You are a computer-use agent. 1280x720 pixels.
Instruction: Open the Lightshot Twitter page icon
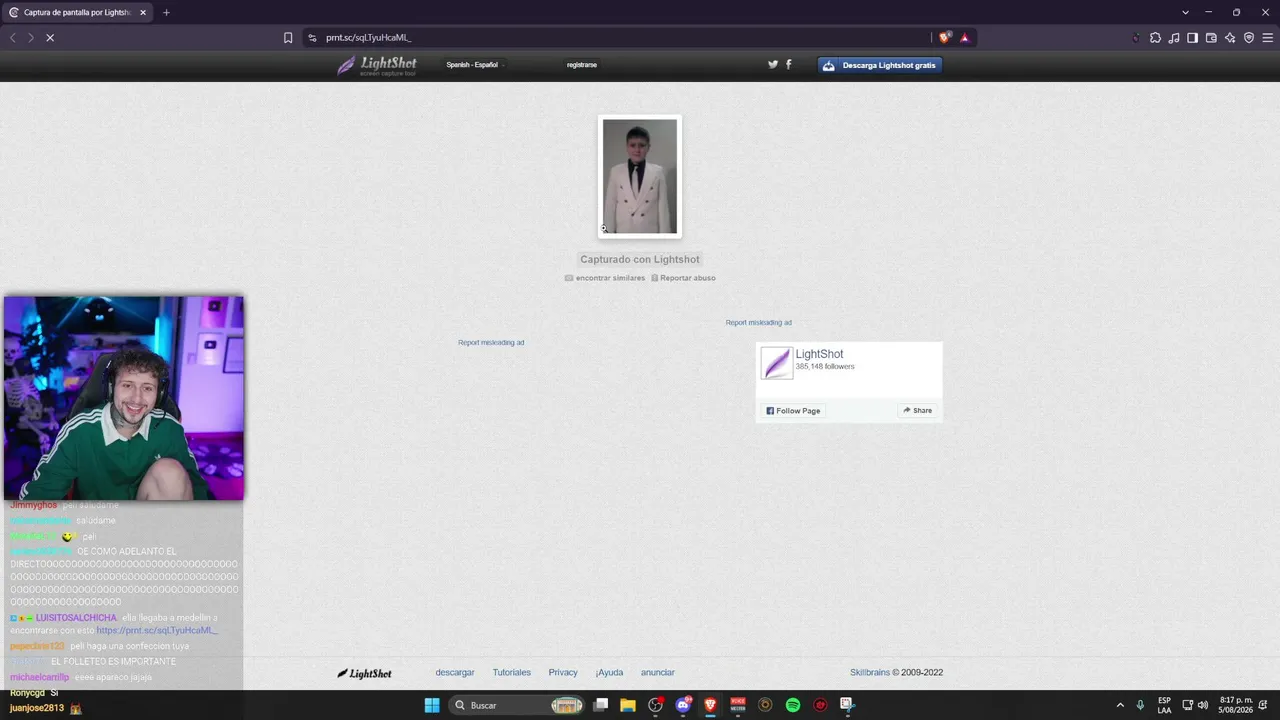[x=773, y=64]
